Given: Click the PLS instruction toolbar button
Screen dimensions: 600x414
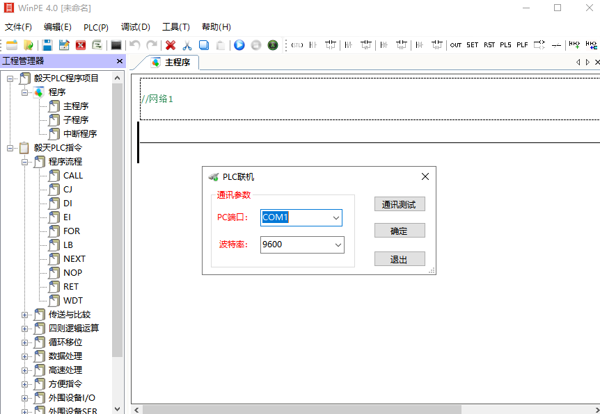Looking at the screenshot, I should pos(505,45).
